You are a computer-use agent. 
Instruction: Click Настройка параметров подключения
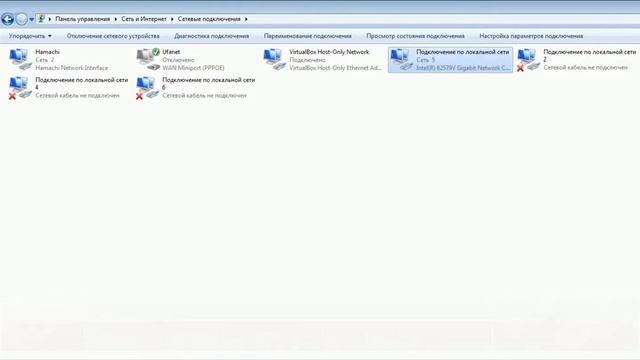531,36
